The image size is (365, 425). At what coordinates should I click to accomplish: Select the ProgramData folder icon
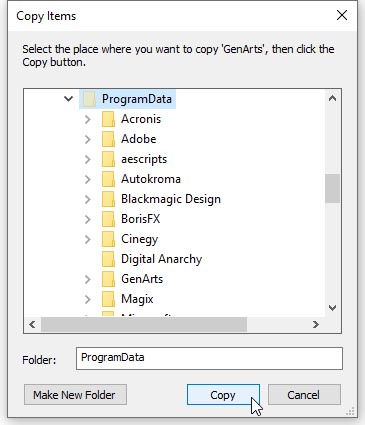point(89,99)
